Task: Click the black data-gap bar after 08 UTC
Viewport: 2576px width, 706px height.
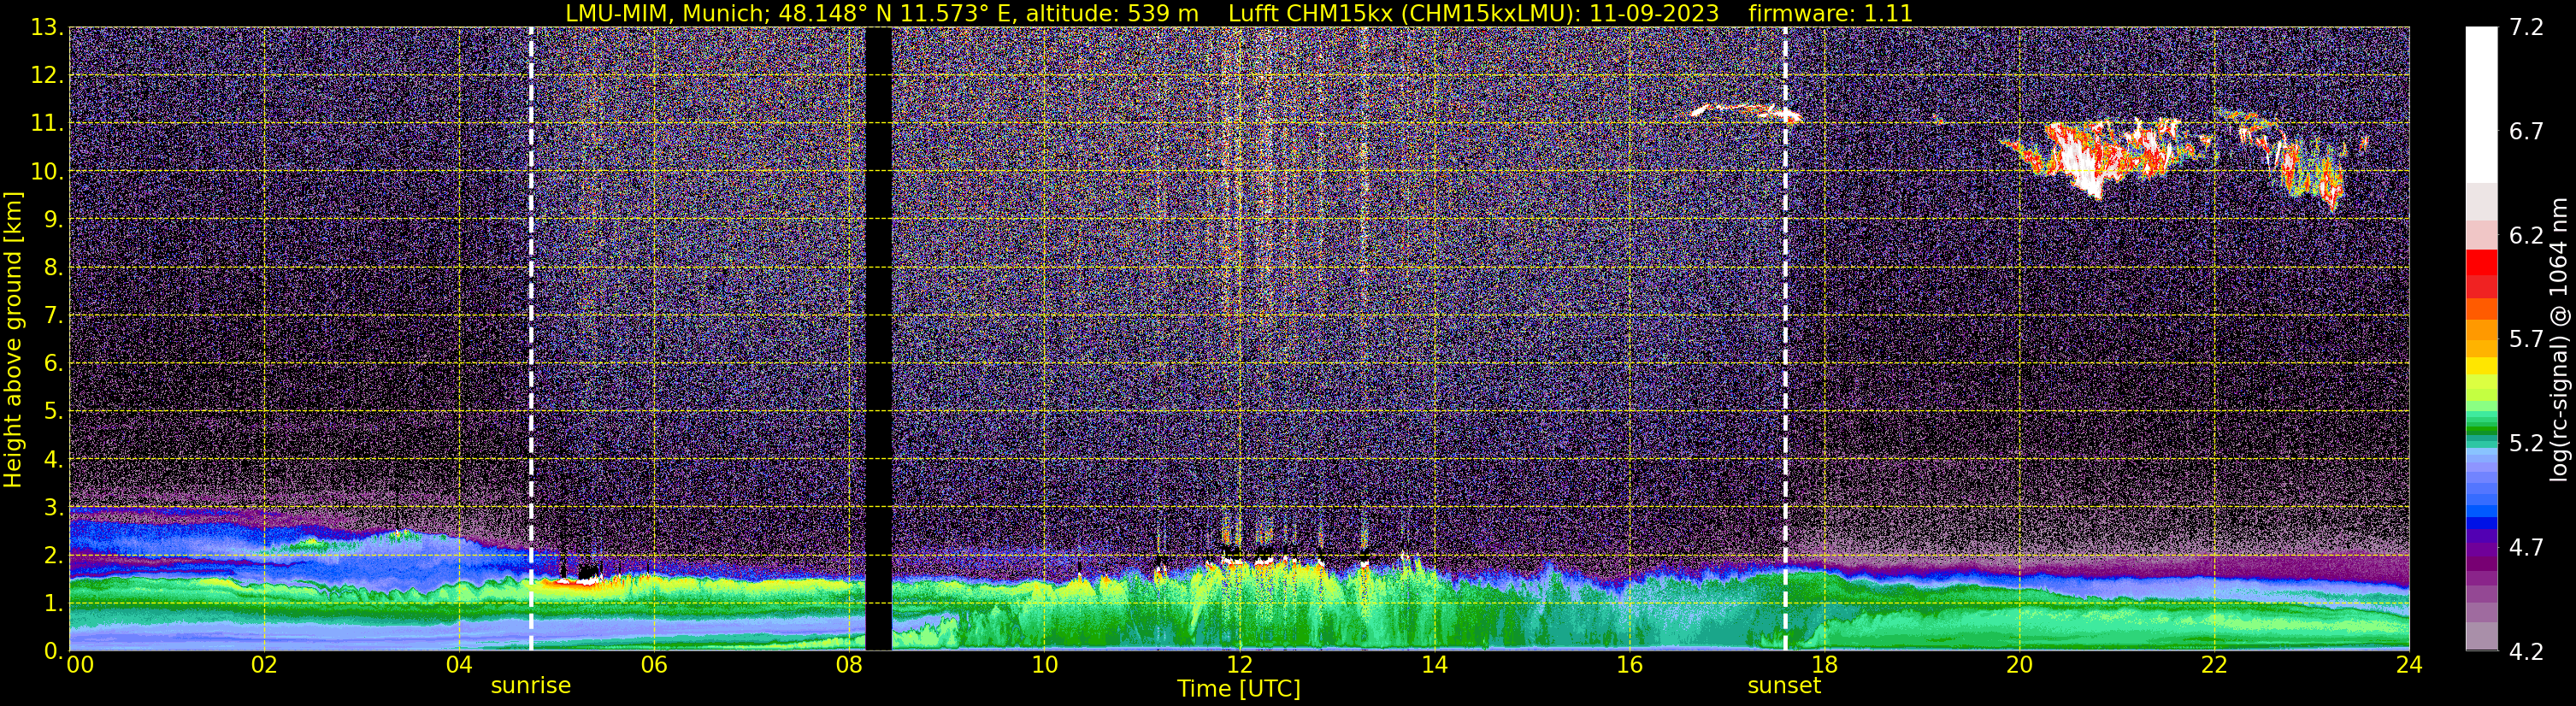Action: point(878,339)
